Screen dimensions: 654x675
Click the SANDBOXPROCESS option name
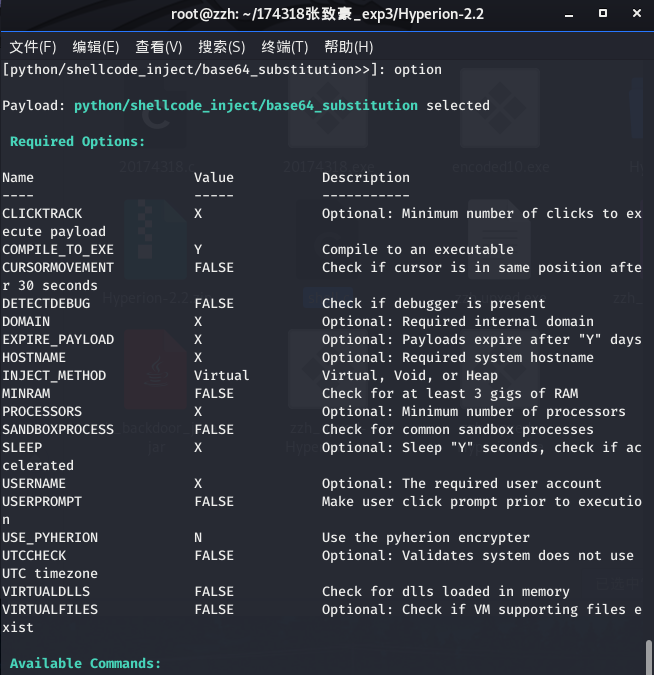(x=58, y=430)
